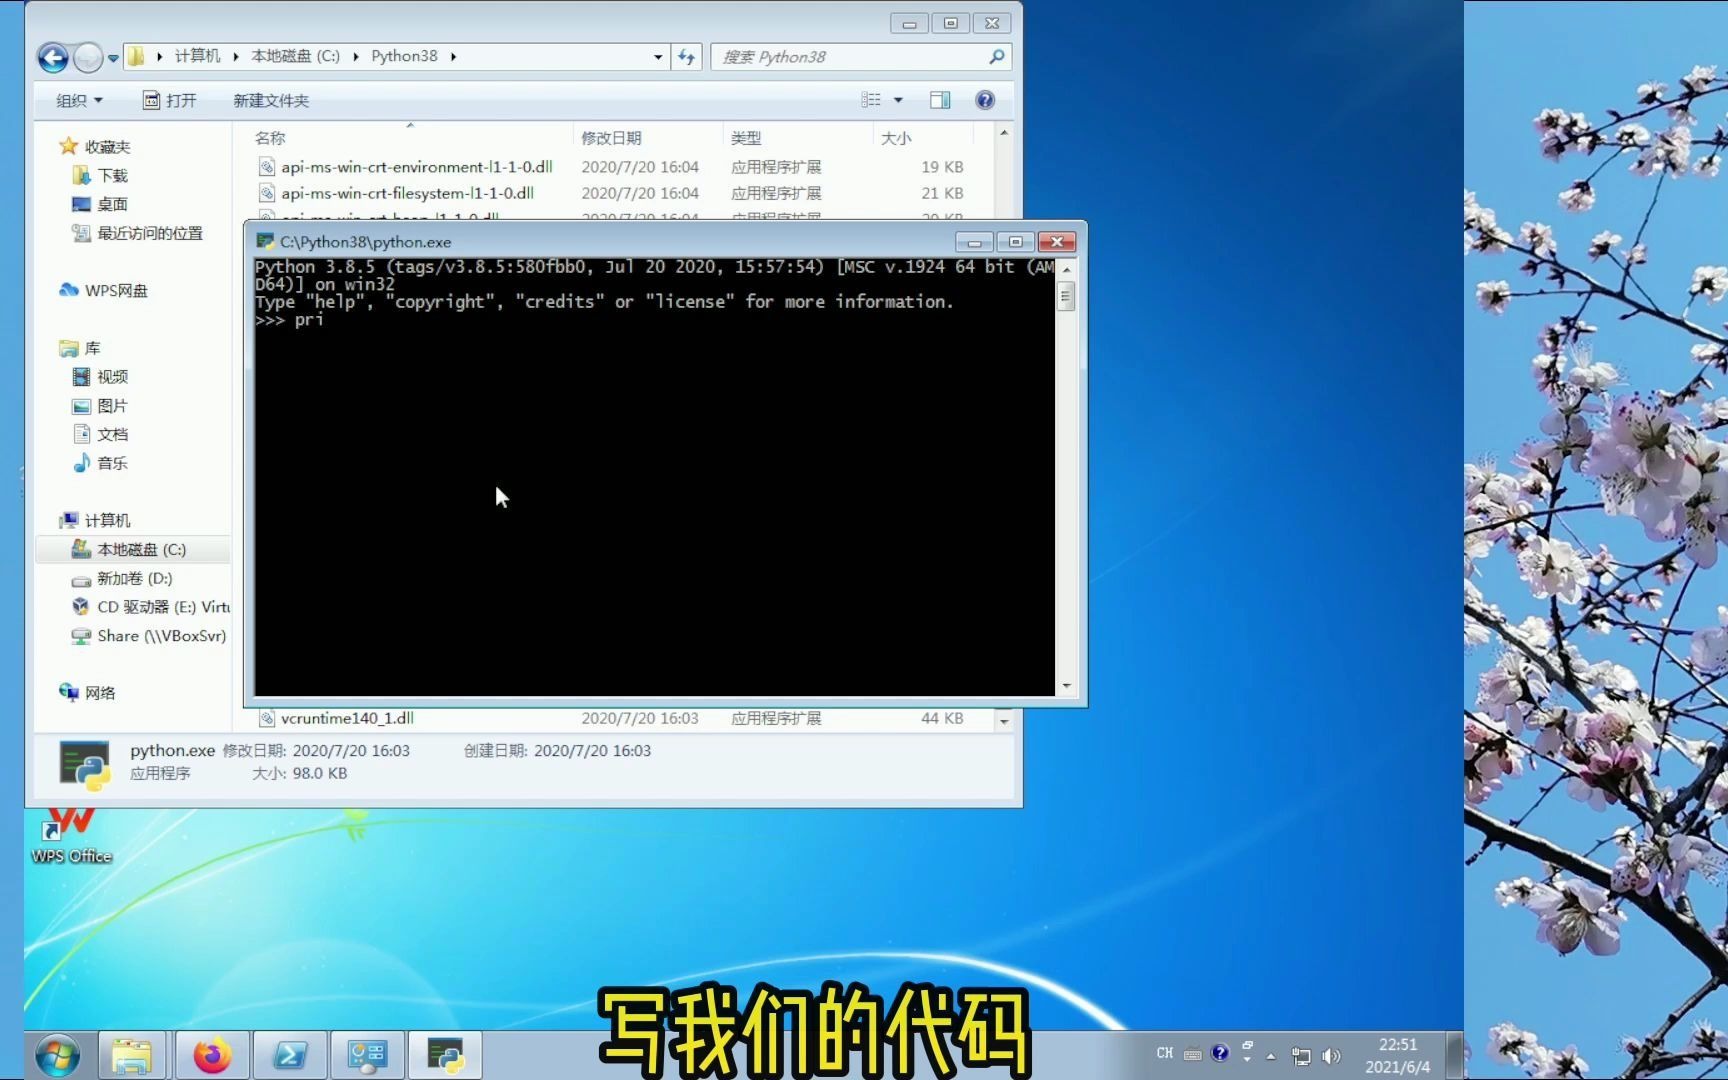Open Firefox from the taskbar

212,1054
